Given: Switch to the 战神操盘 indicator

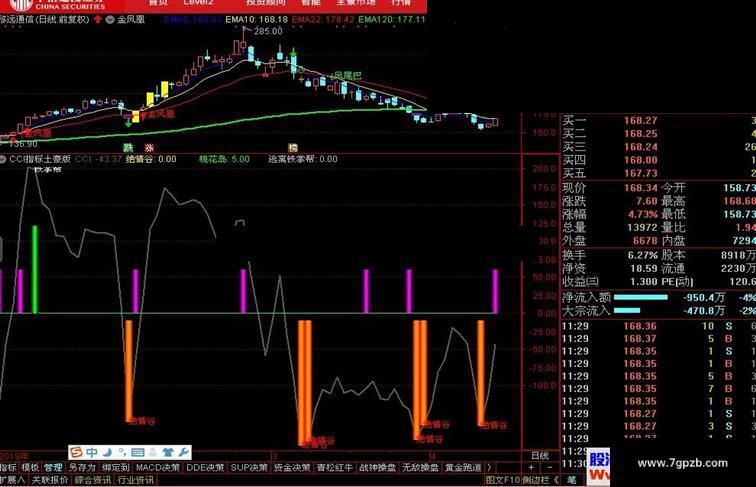Looking at the screenshot, I should [378, 467].
